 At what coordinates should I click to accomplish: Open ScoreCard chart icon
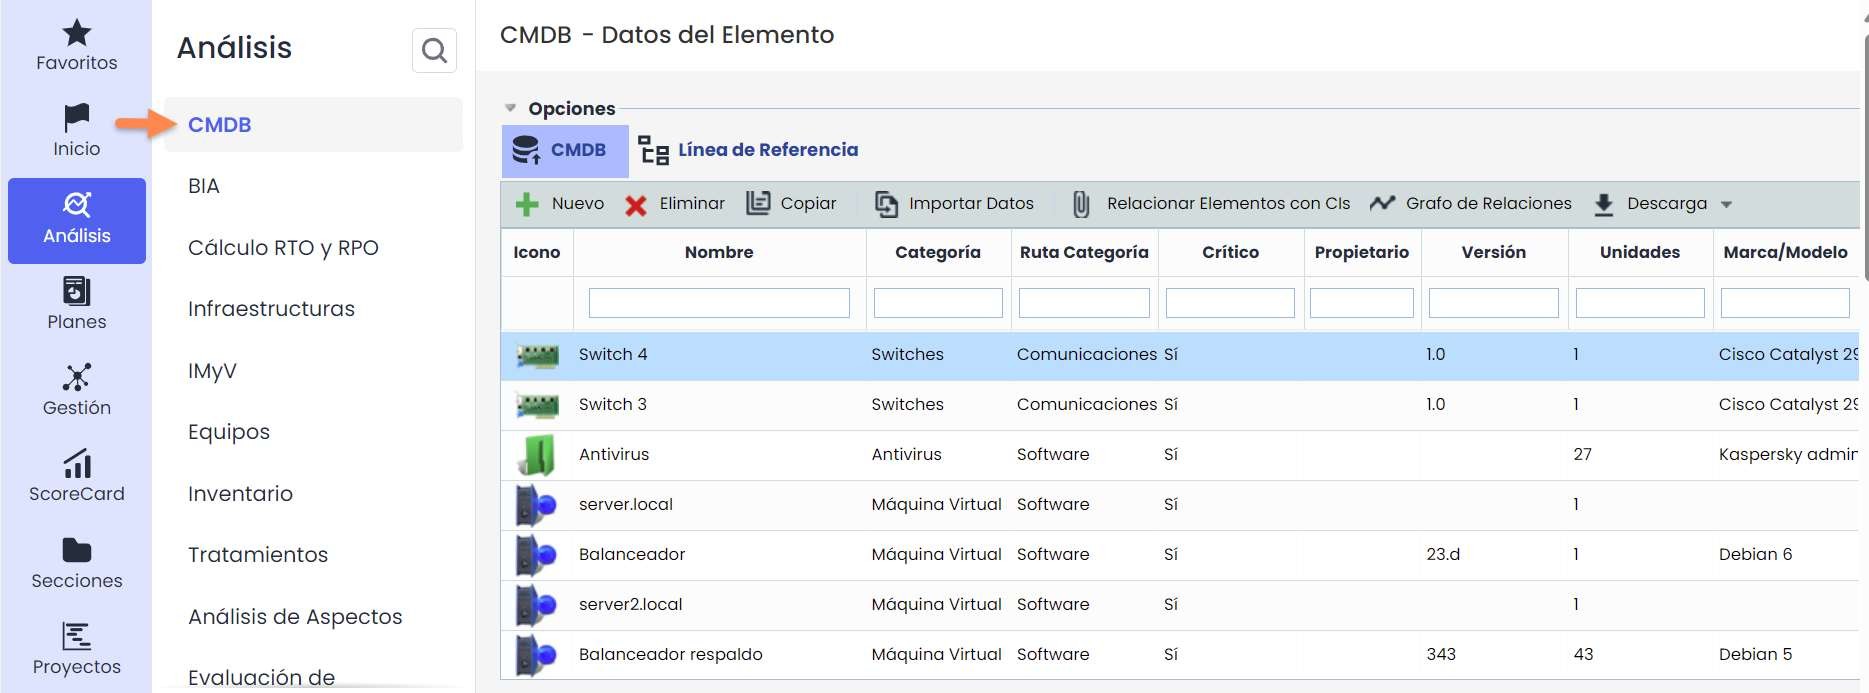click(76, 464)
